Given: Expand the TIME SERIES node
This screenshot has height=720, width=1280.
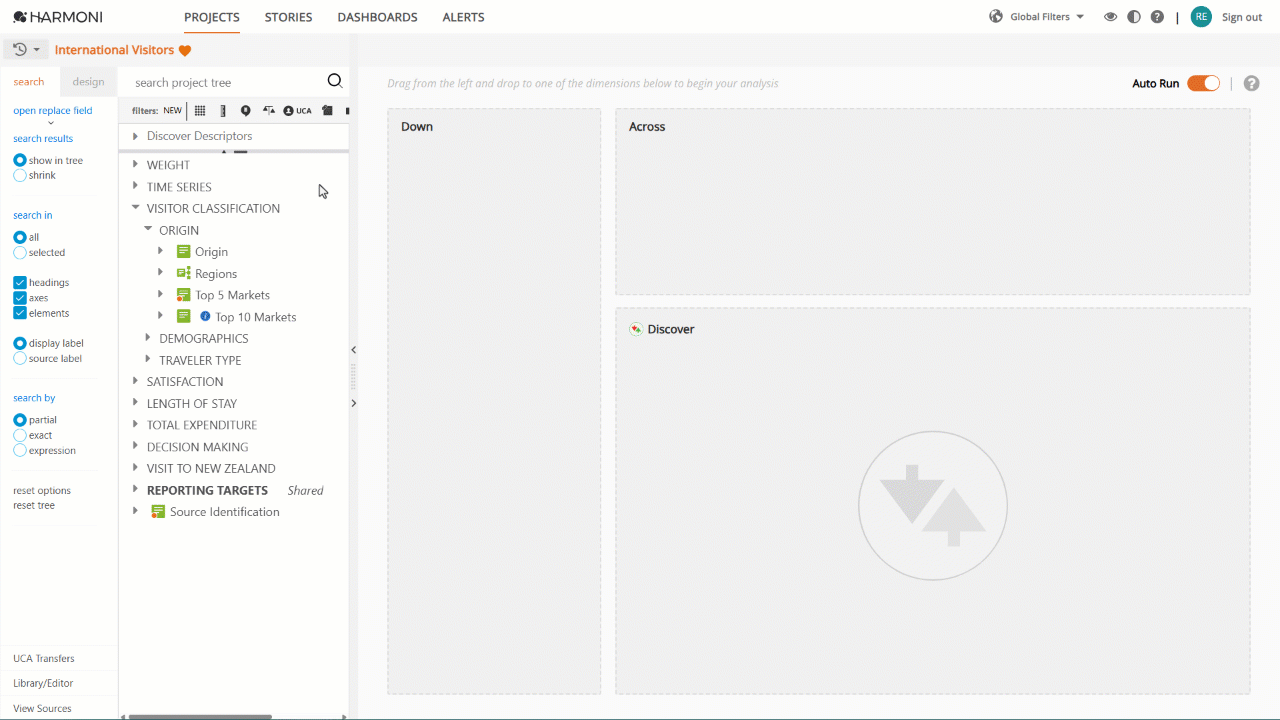Looking at the screenshot, I should coord(135,186).
